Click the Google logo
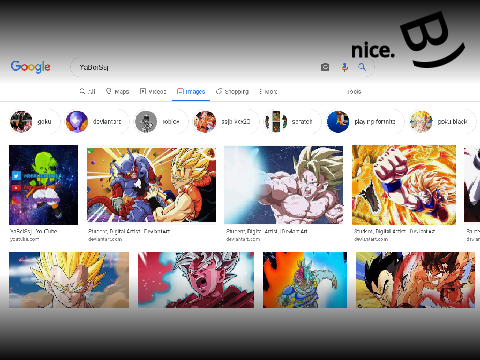Screen dimensions: 480x360 (x=30, y=67)
